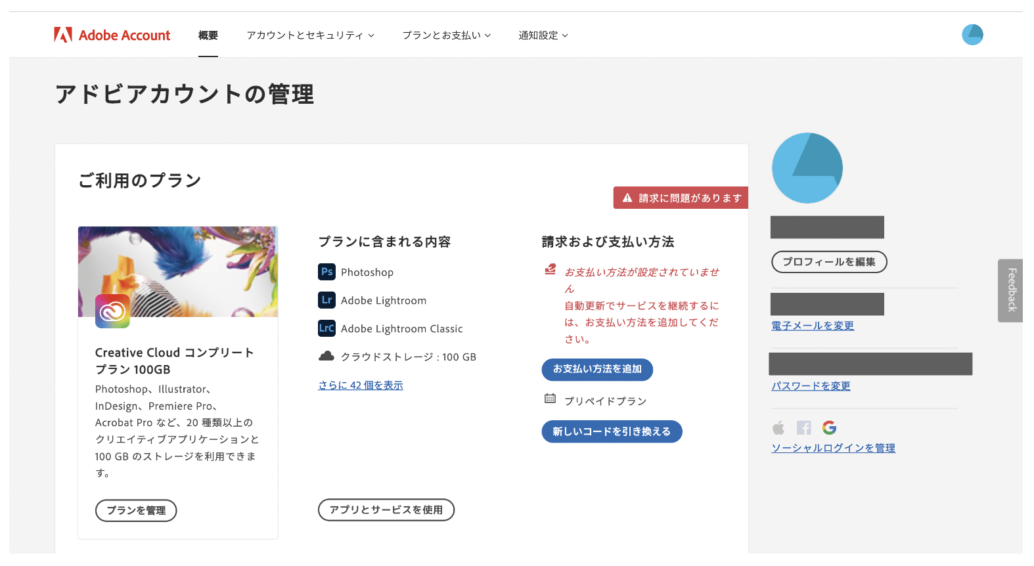
Task: Click the アドビアカウントの管理 page heading
Action: coord(184,94)
